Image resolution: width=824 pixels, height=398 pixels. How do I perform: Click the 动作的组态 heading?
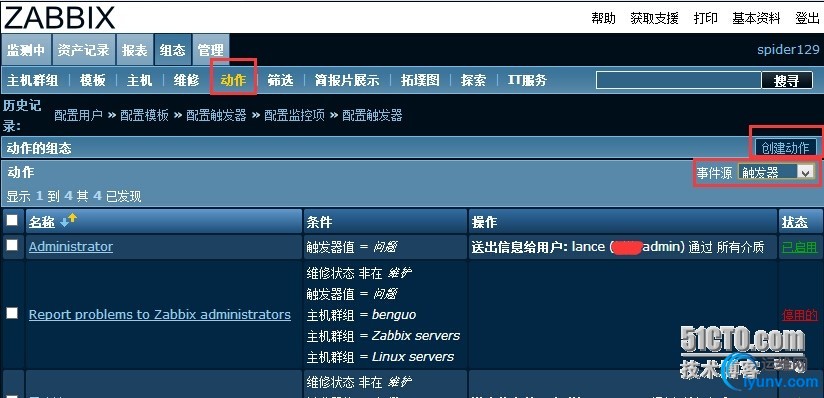(39, 148)
